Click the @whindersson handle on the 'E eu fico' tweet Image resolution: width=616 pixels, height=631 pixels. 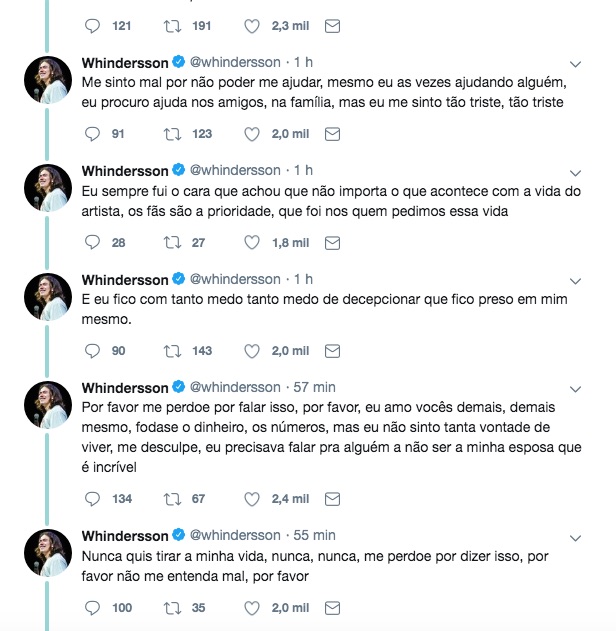tap(234, 279)
